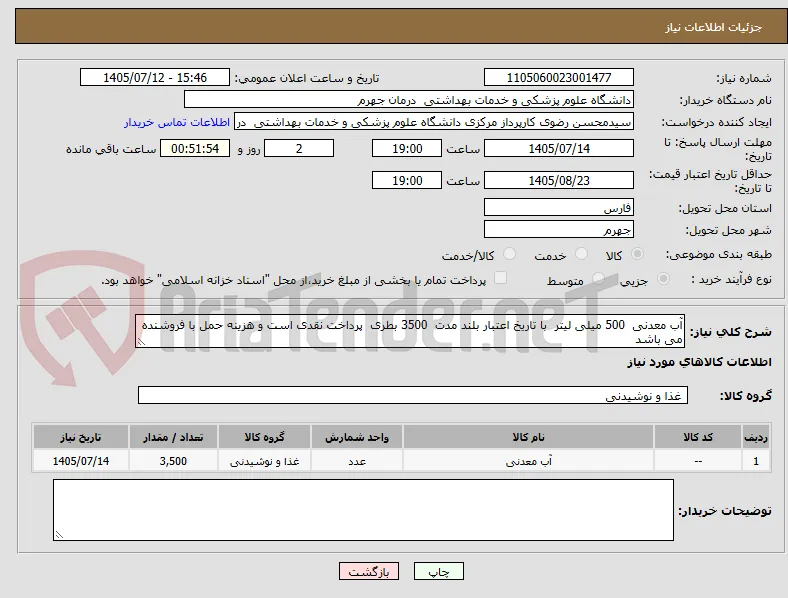The height and width of the screenshot is (598, 788).
Task: Select the متوسط purchase type radio
Action: tap(598, 278)
